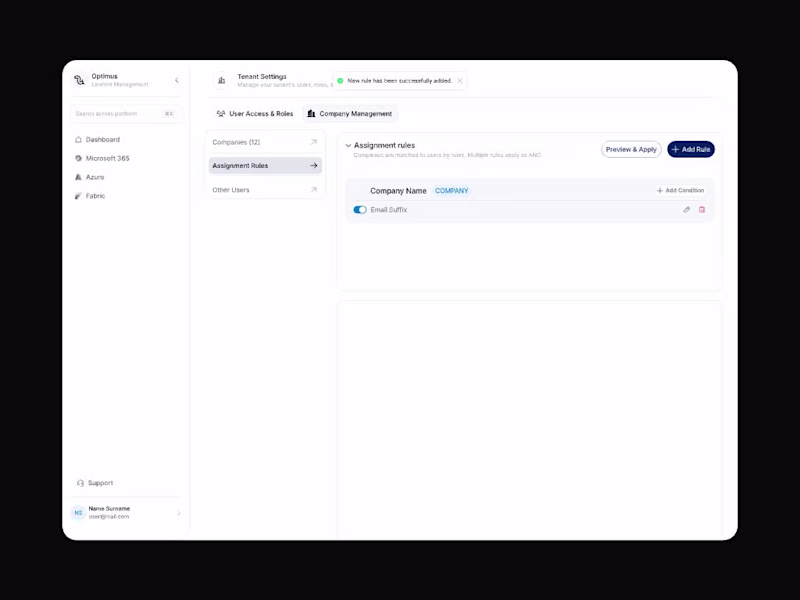Expand the Name Surname profile chevron

tap(179, 513)
